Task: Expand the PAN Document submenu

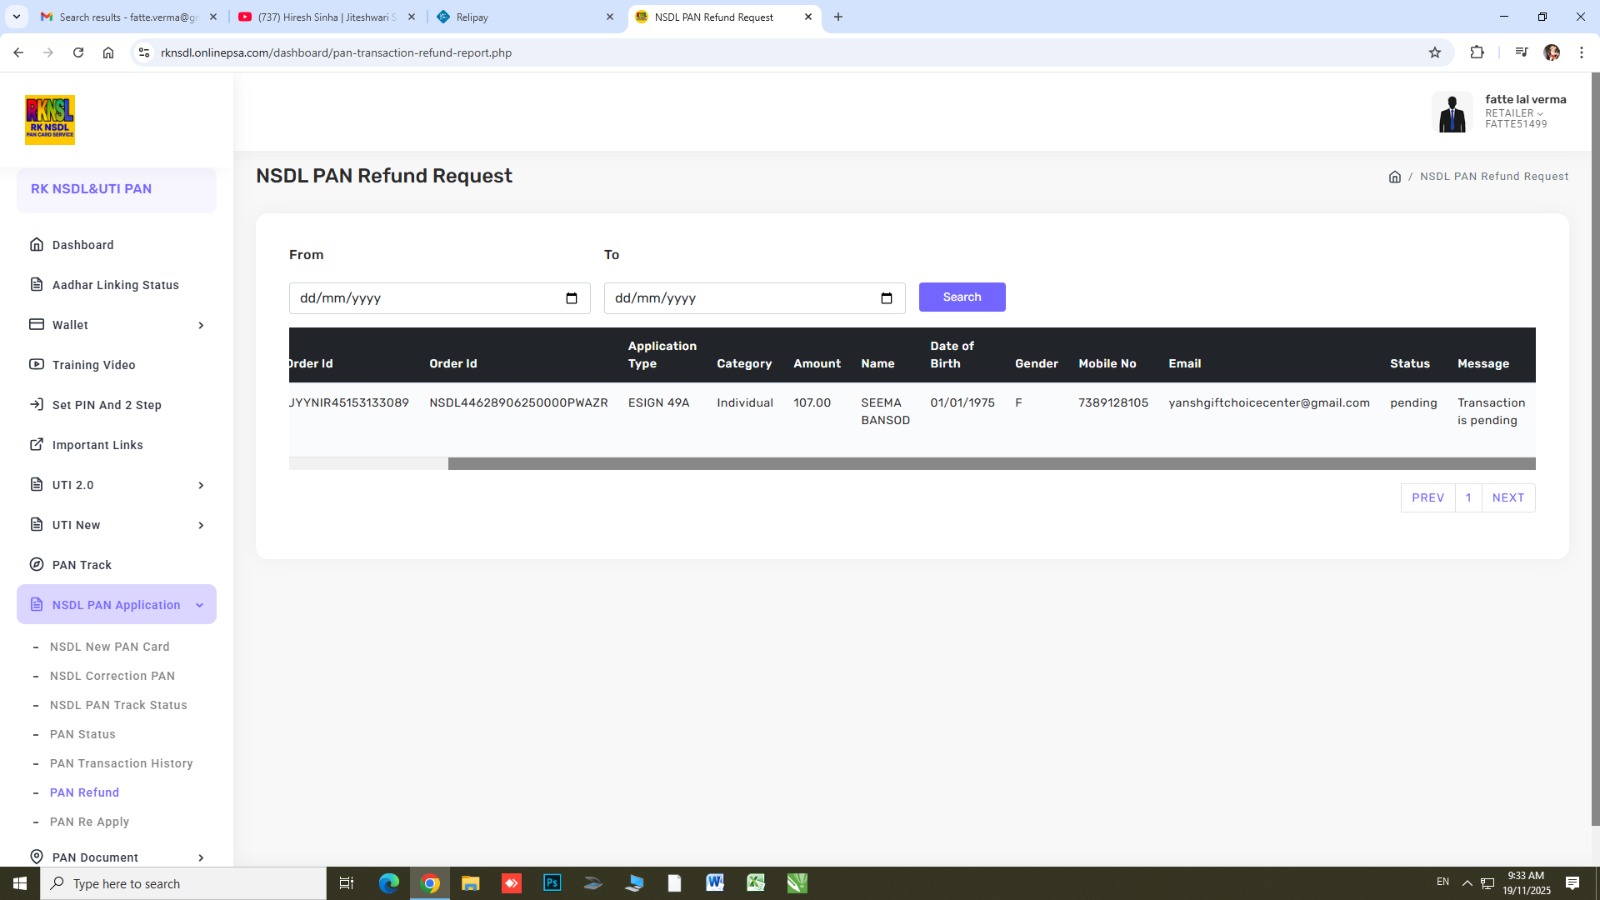Action: [x=201, y=858]
